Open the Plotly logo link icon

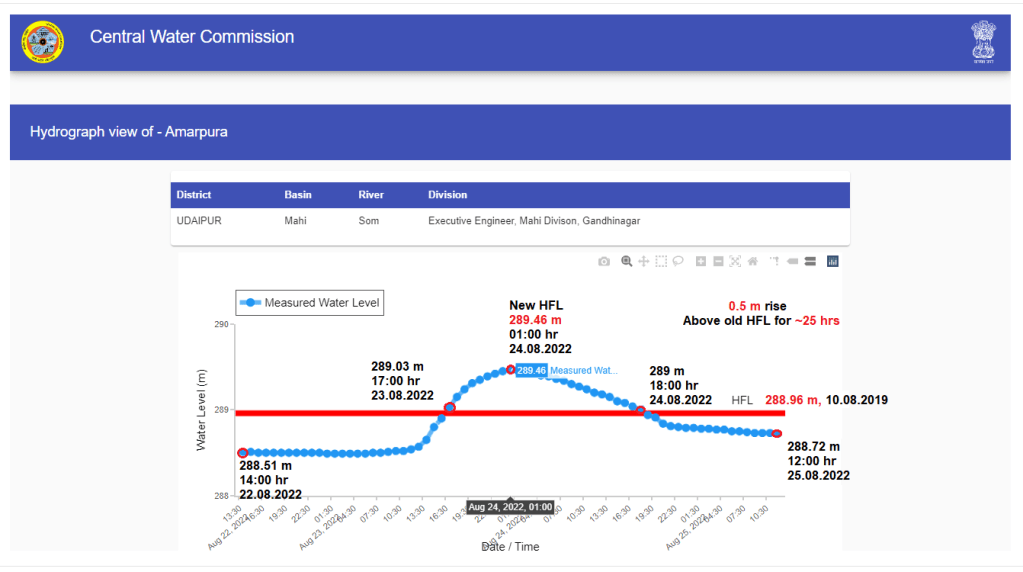click(832, 261)
